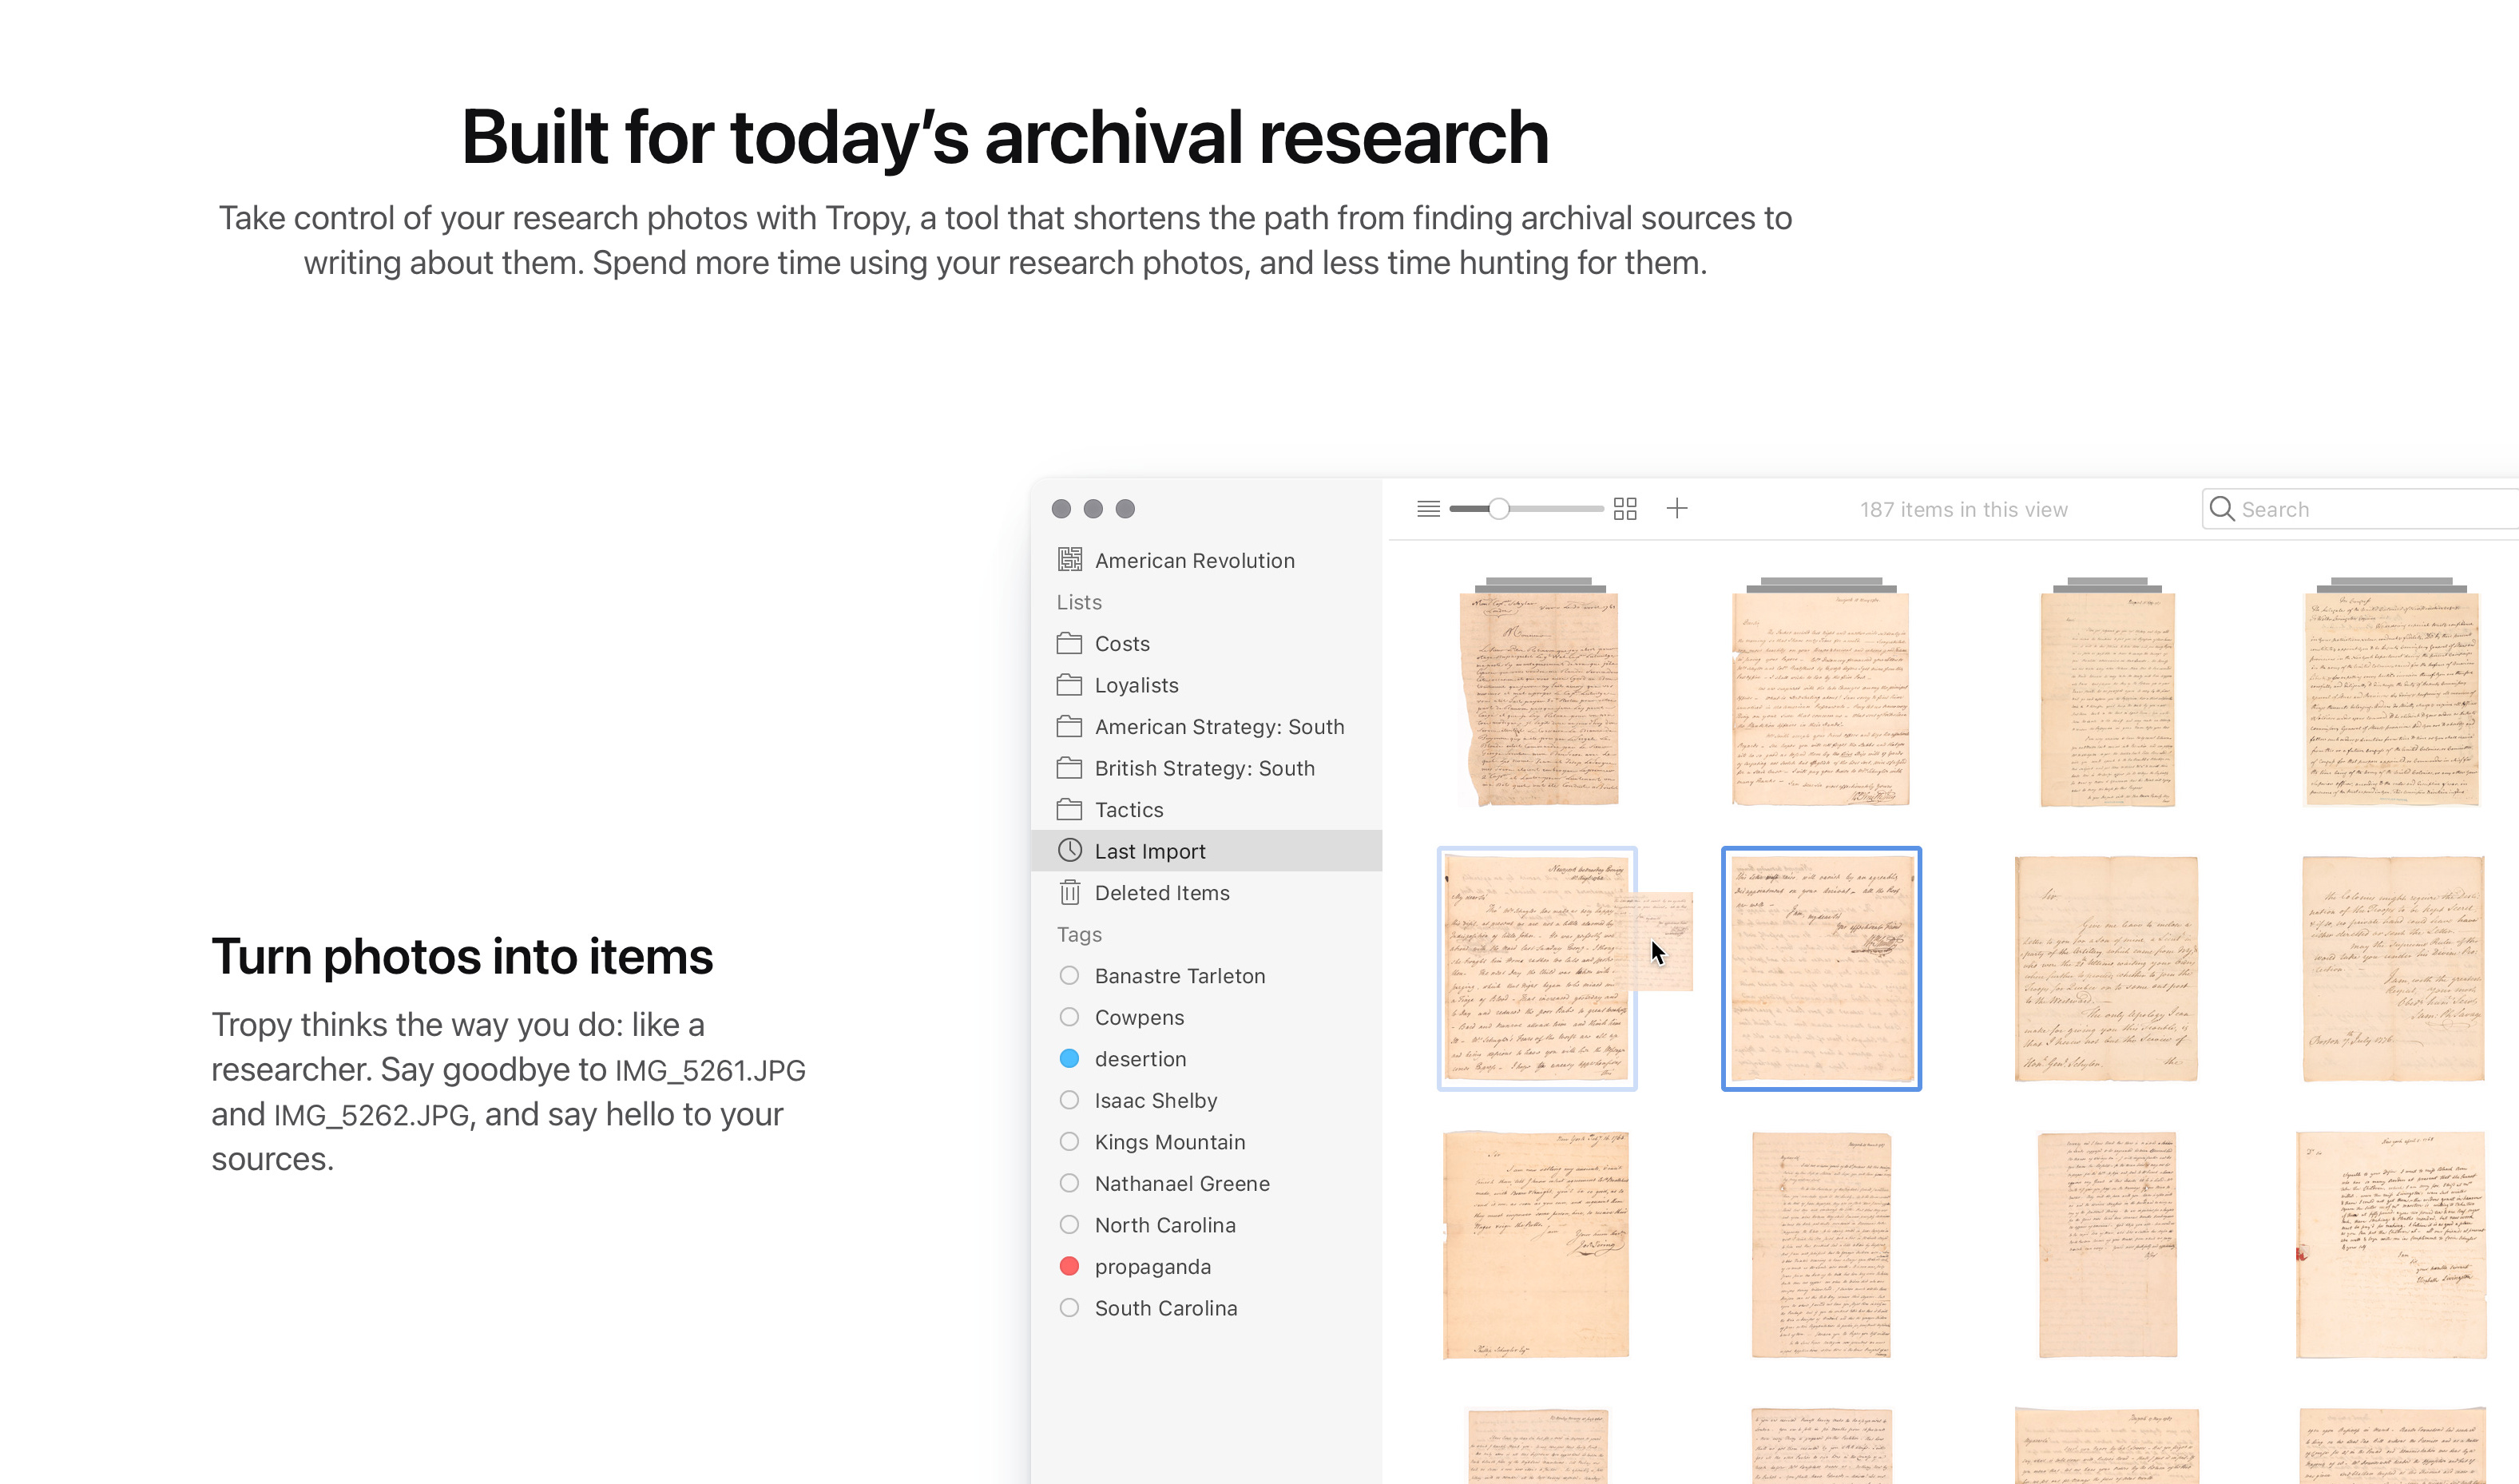Switch to list view icon
The height and width of the screenshot is (1484, 2519).
[x=1428, y=509]
